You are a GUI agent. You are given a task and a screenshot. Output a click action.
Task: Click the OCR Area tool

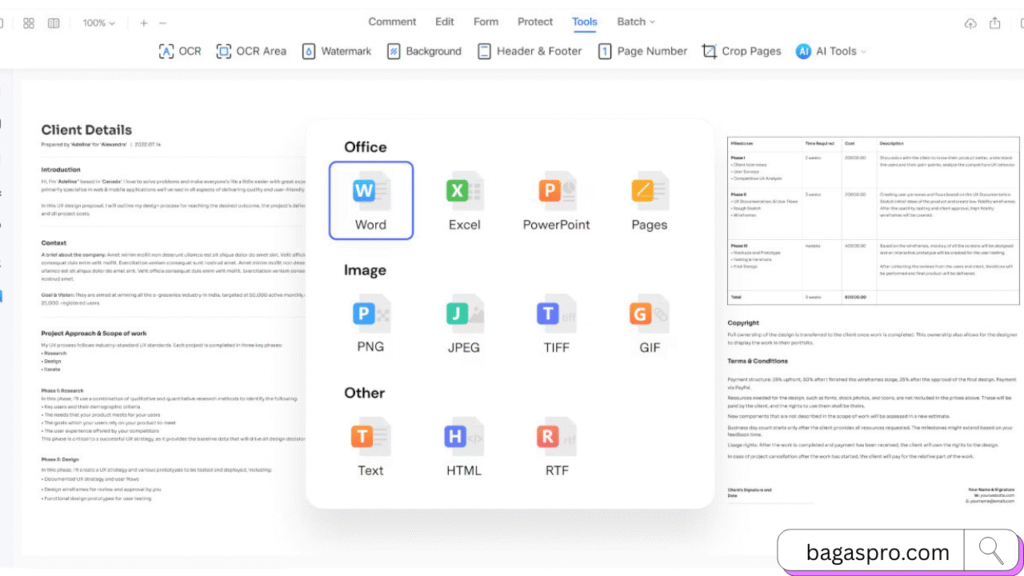click(251, 51)
